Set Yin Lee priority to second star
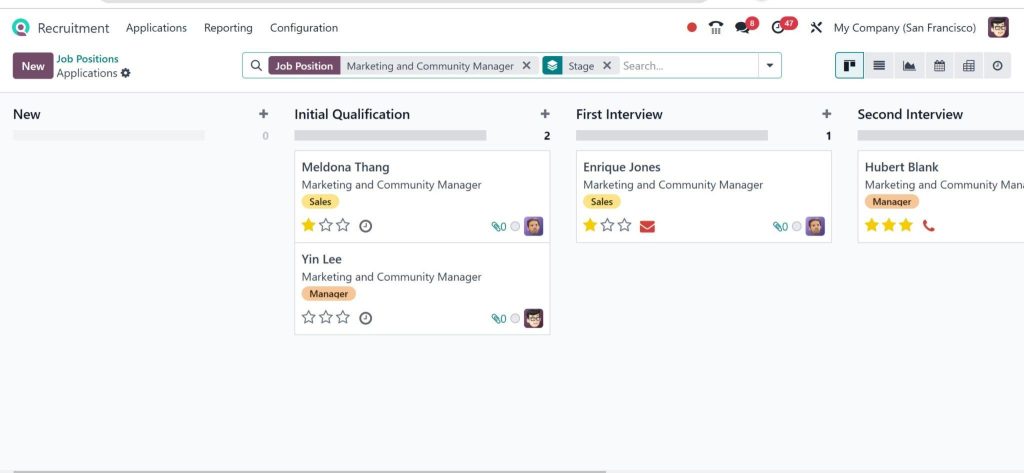 click(x=326, y=318)
